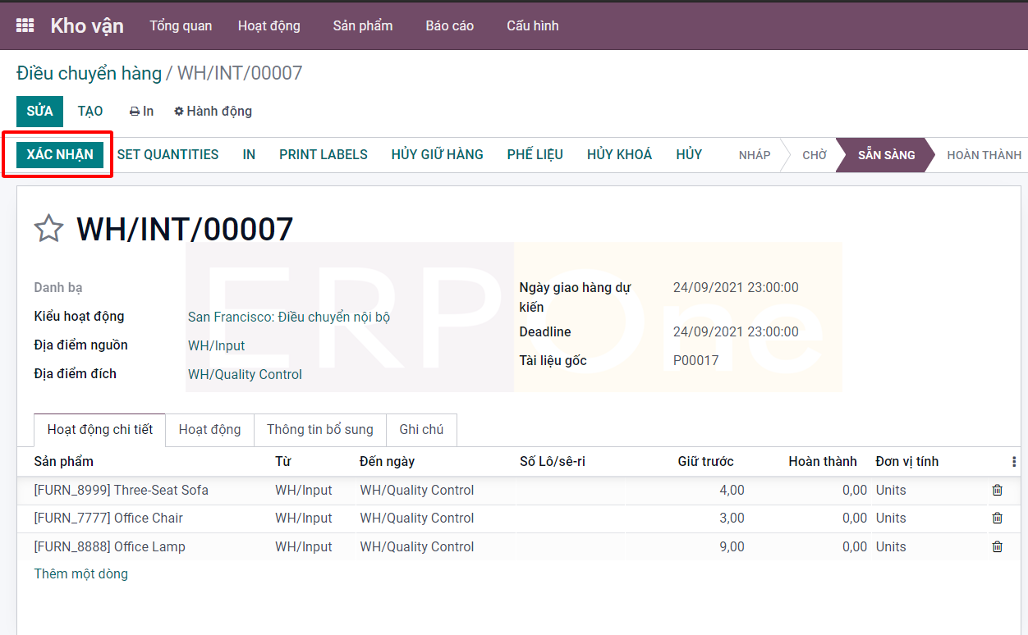
Task: Open WH/Quality Control destination link
Action: pos(245,375)
